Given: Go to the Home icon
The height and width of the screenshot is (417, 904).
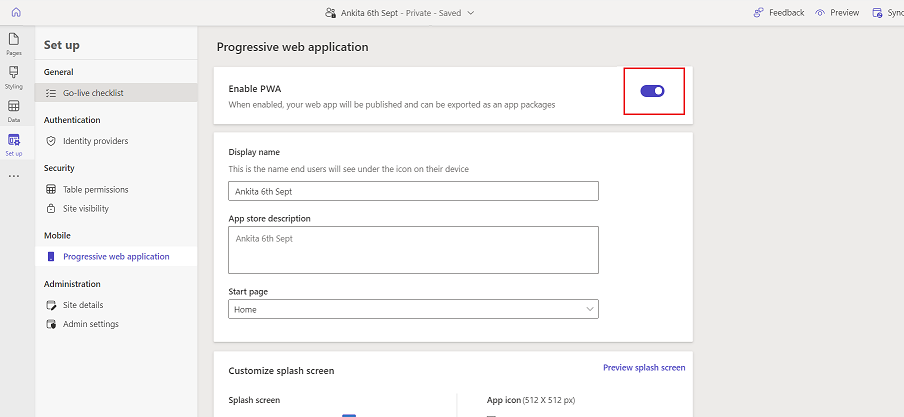Looking at the screenshot, I should (15, 12).
